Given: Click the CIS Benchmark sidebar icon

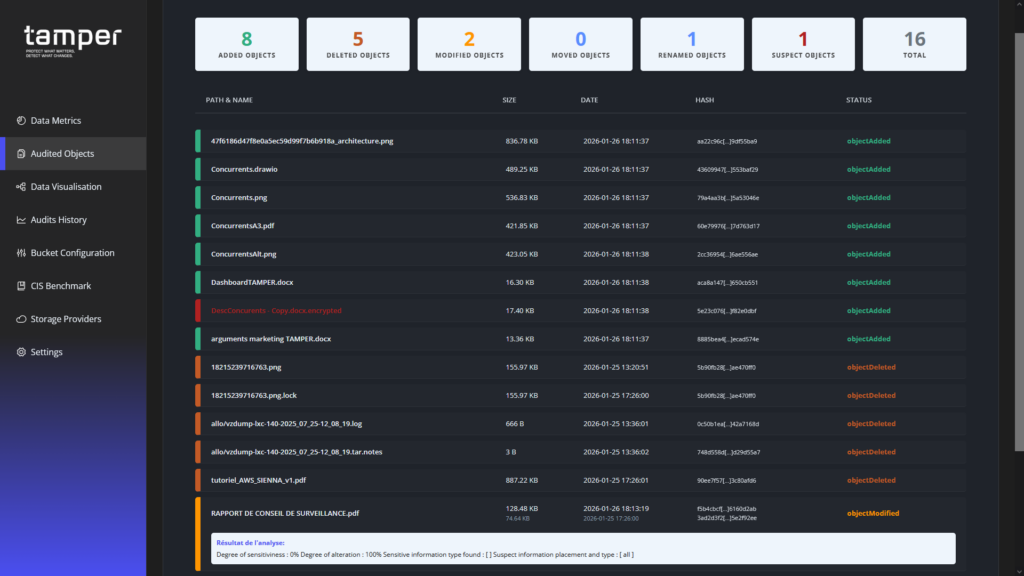Looking at the screenshot, I should click(21, 286).
